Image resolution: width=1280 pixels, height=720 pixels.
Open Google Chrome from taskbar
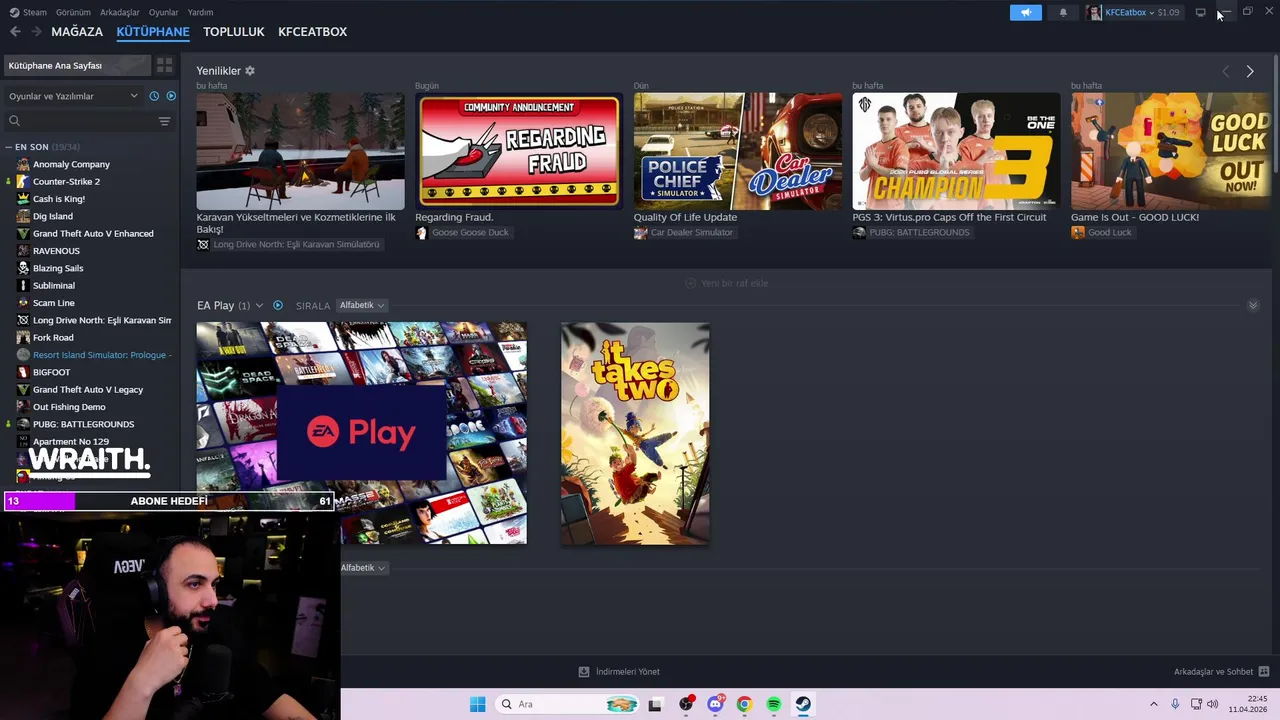(744, 704)
